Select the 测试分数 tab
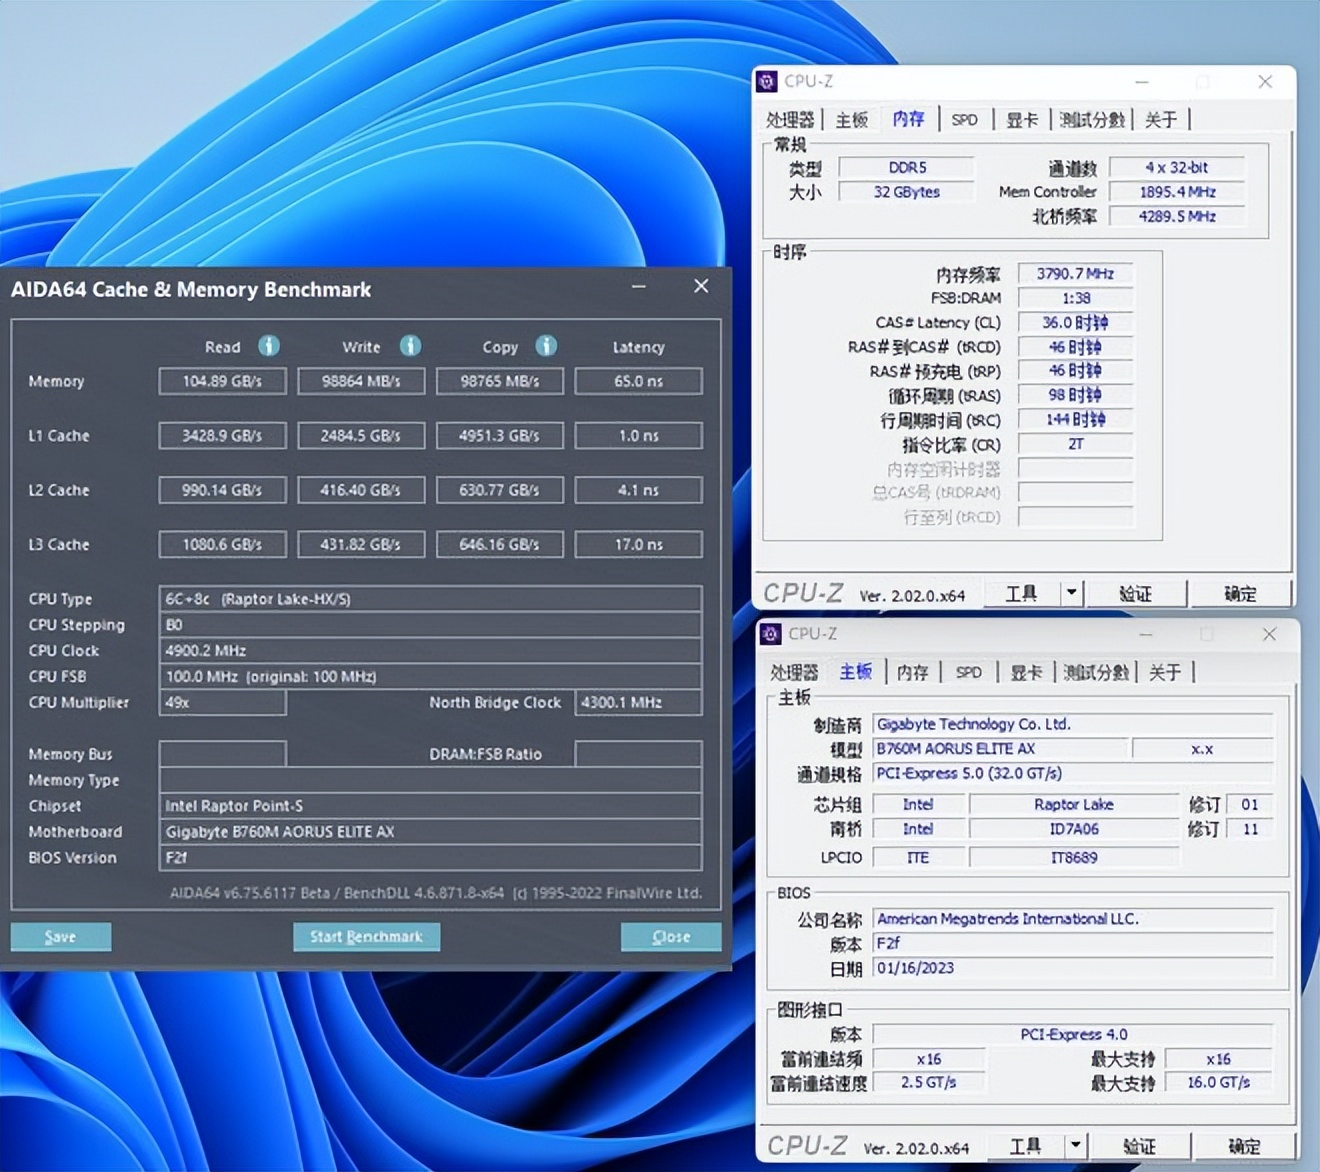Screen dimensions: 1320x1172 click(1092, 119)
